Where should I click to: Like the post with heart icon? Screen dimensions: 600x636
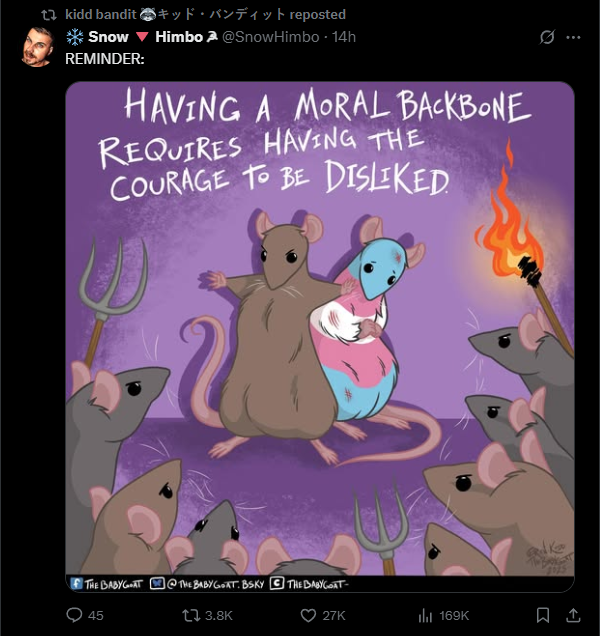tap(308, 615)
